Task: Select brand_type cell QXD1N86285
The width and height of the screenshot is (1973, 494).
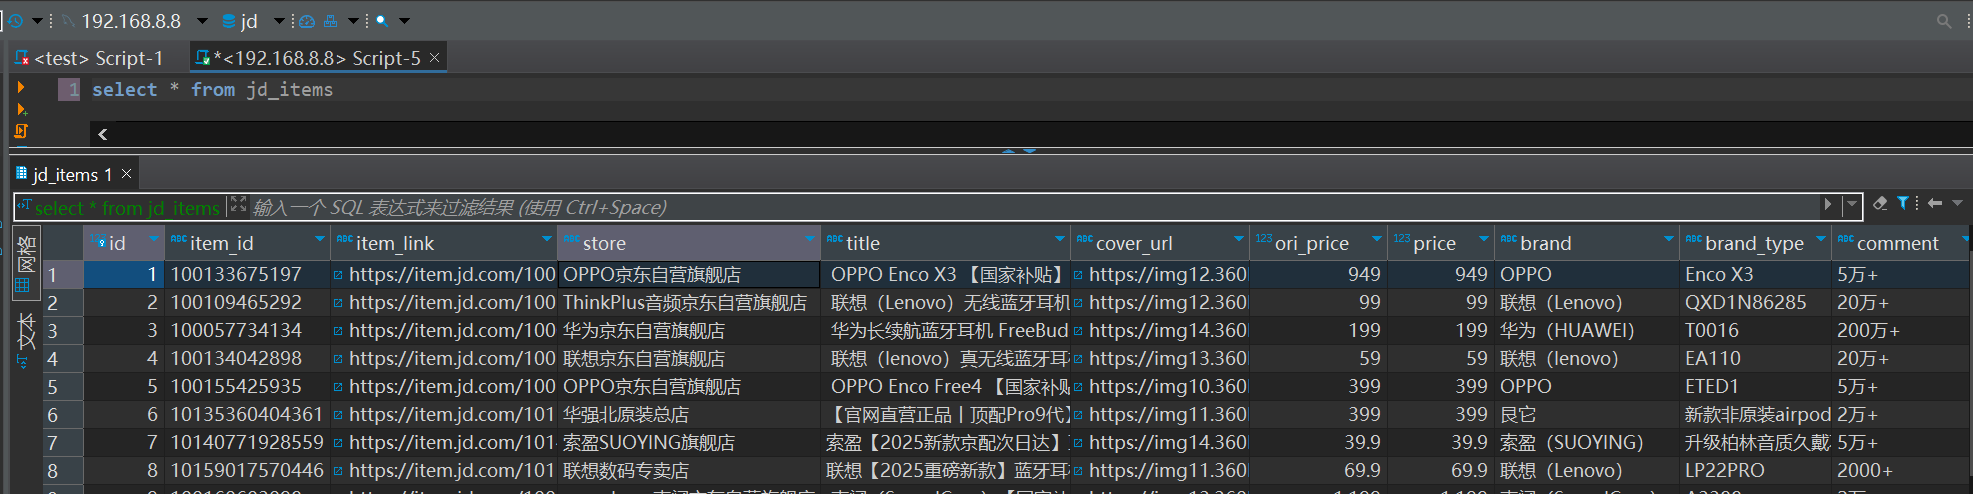Action: click(1755, 302)
